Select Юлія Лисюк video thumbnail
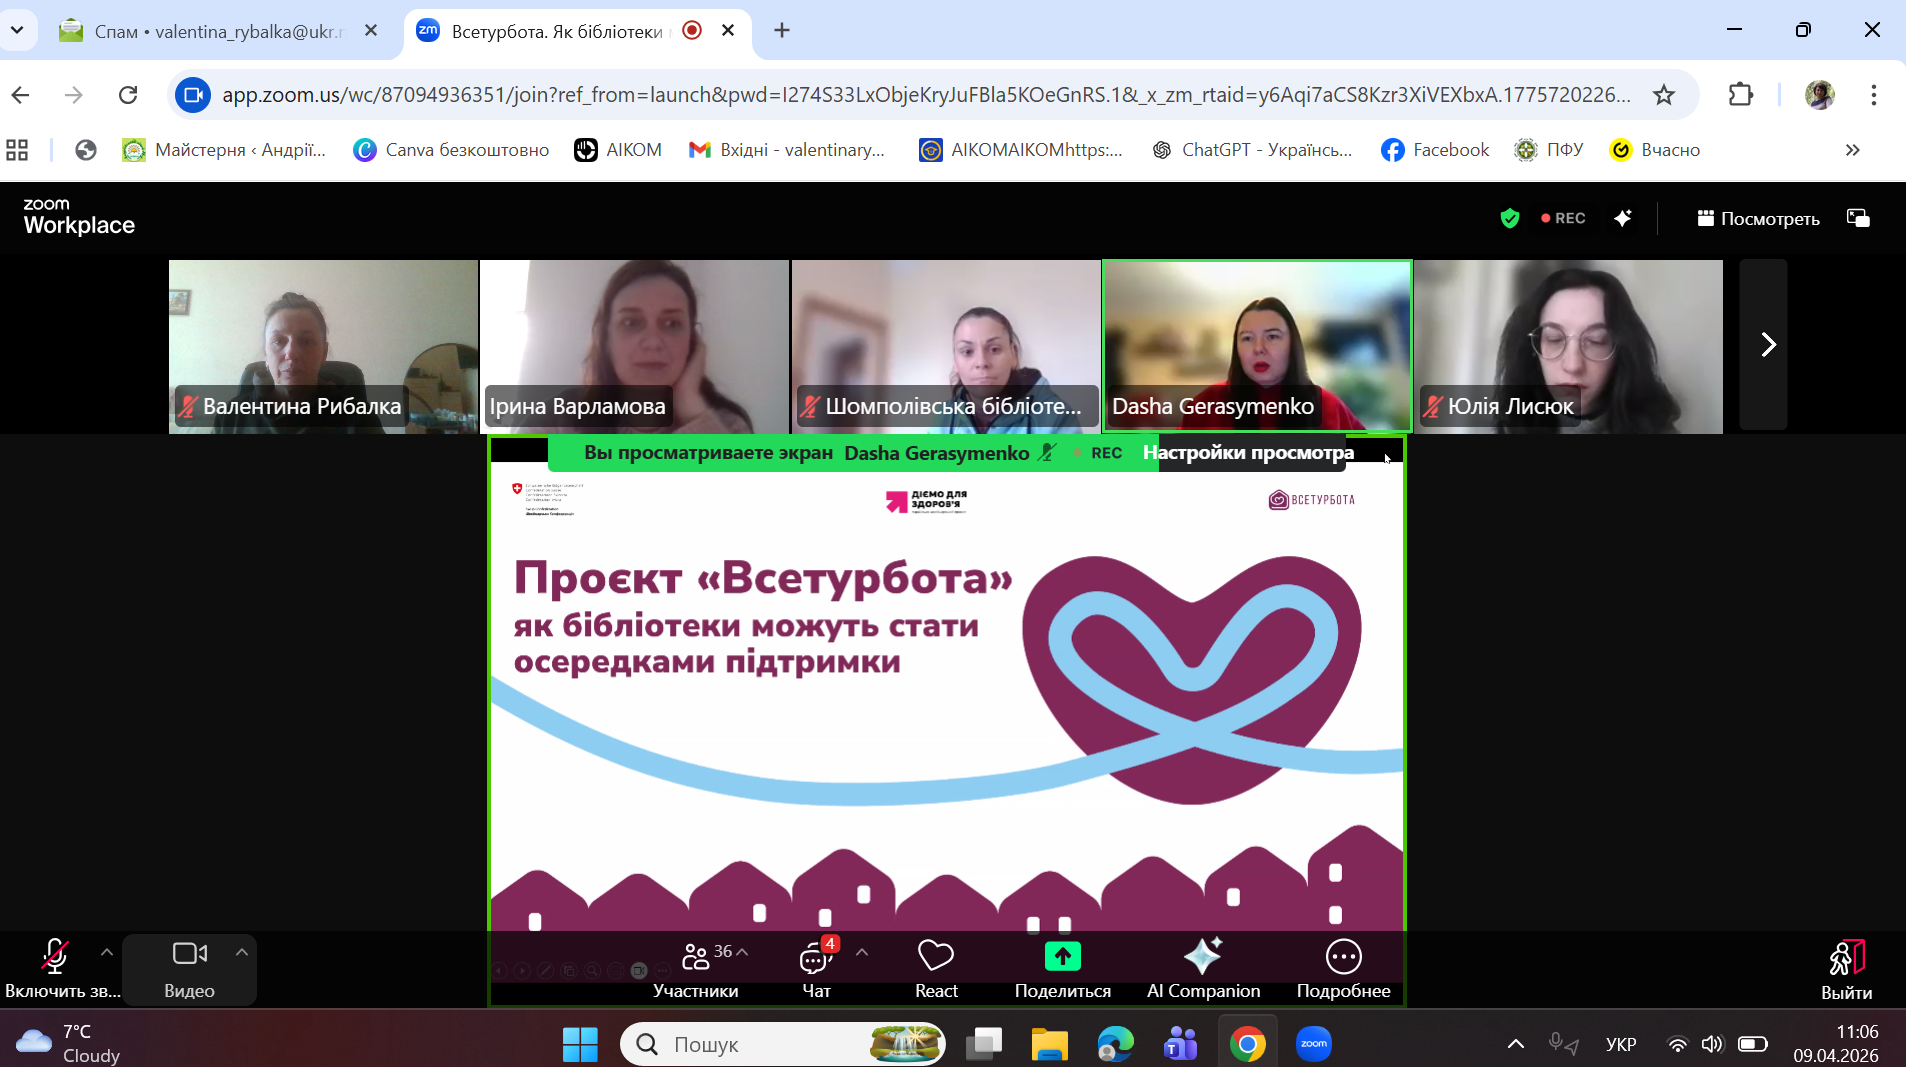Viewport: 1906px width, 1067px height. click(x=1568, y=346)
